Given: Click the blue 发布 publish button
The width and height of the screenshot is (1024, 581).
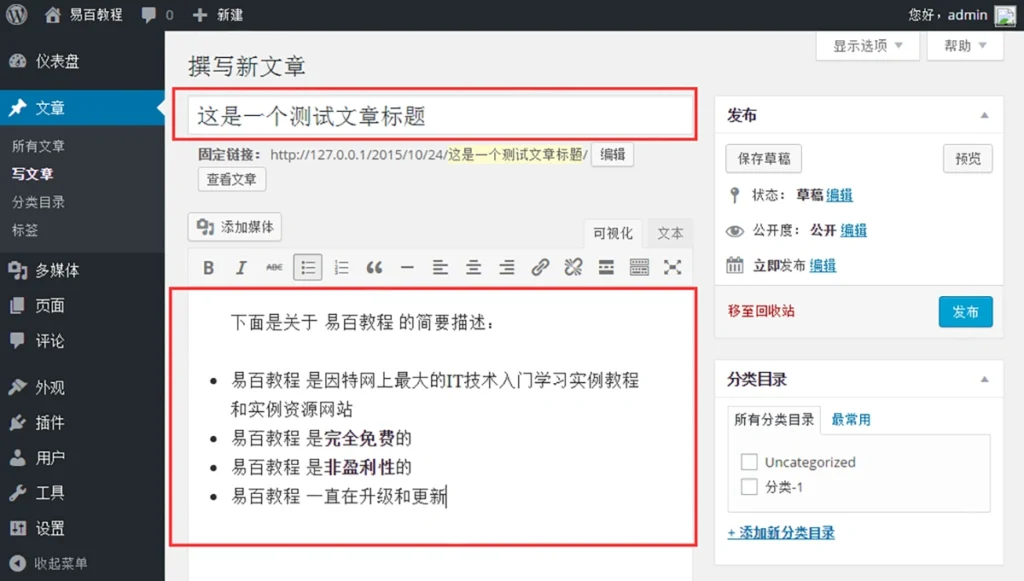Looking at the screenshot, I should (x=966, y=312).
